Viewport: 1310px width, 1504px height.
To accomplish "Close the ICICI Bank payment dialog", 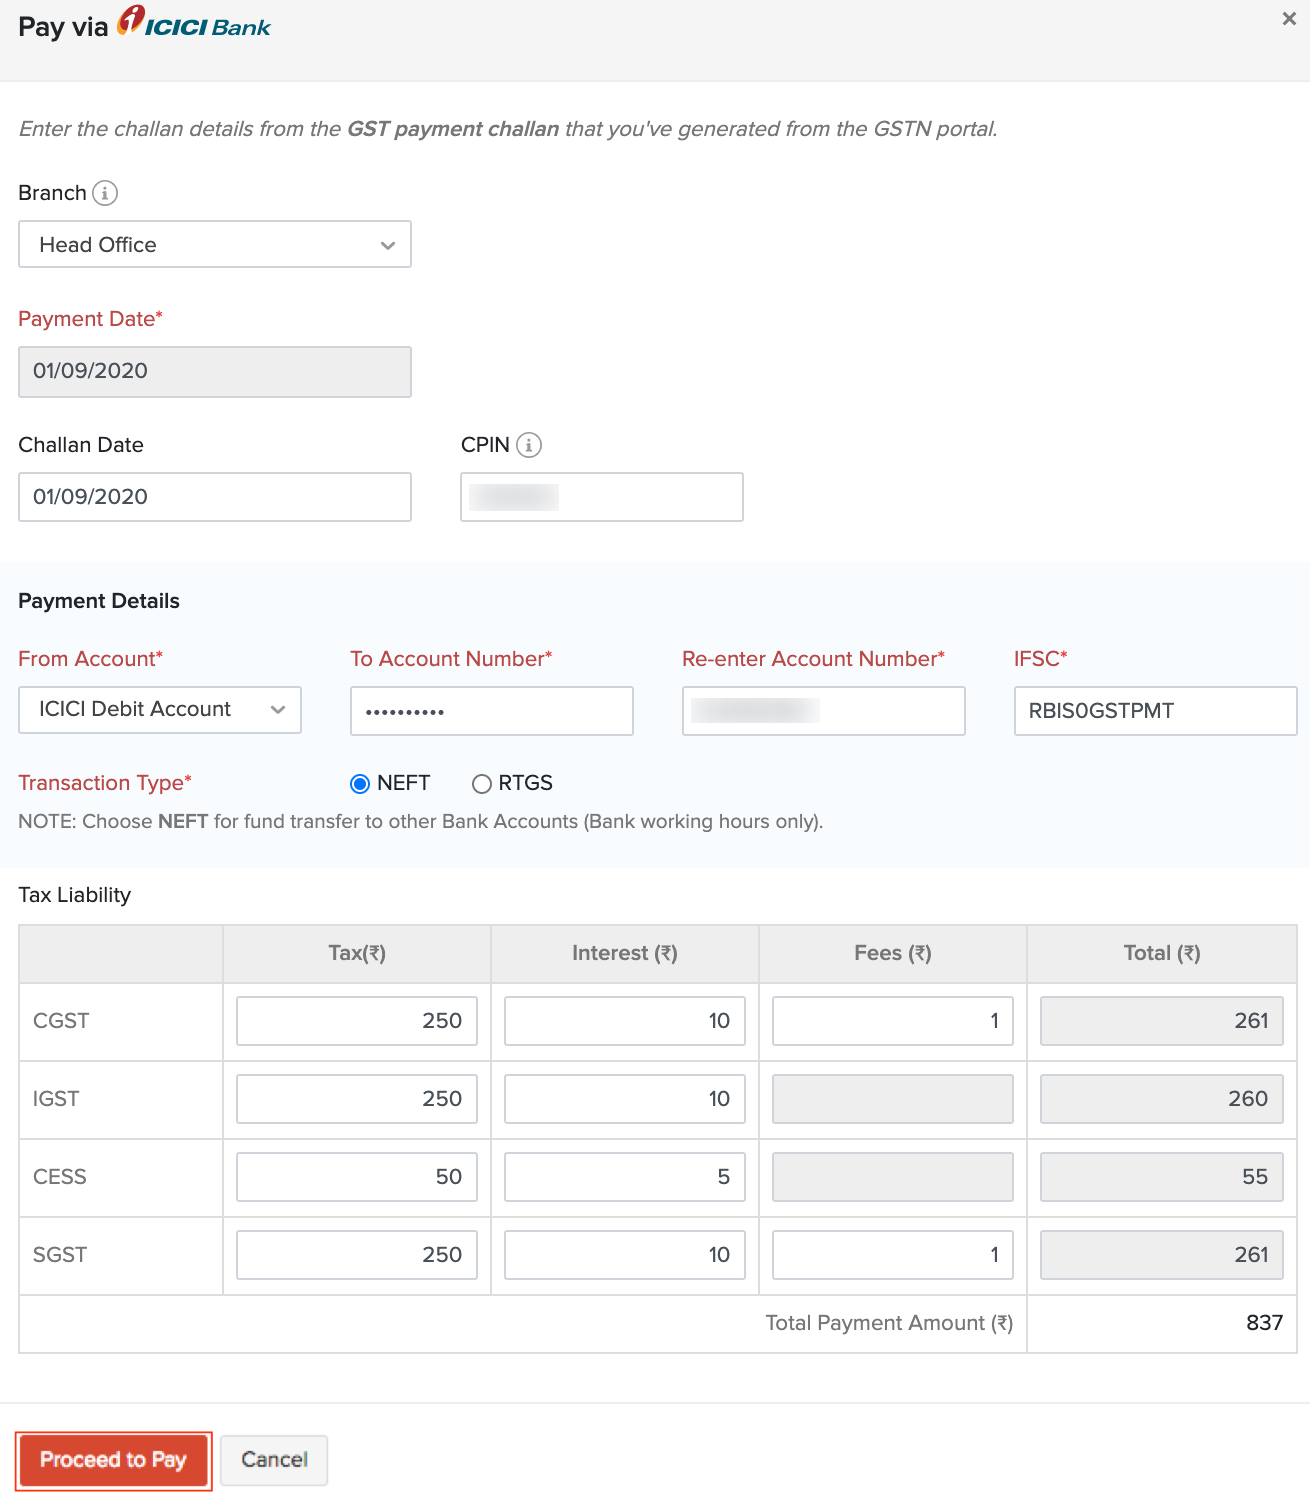I will point(1289,19).
